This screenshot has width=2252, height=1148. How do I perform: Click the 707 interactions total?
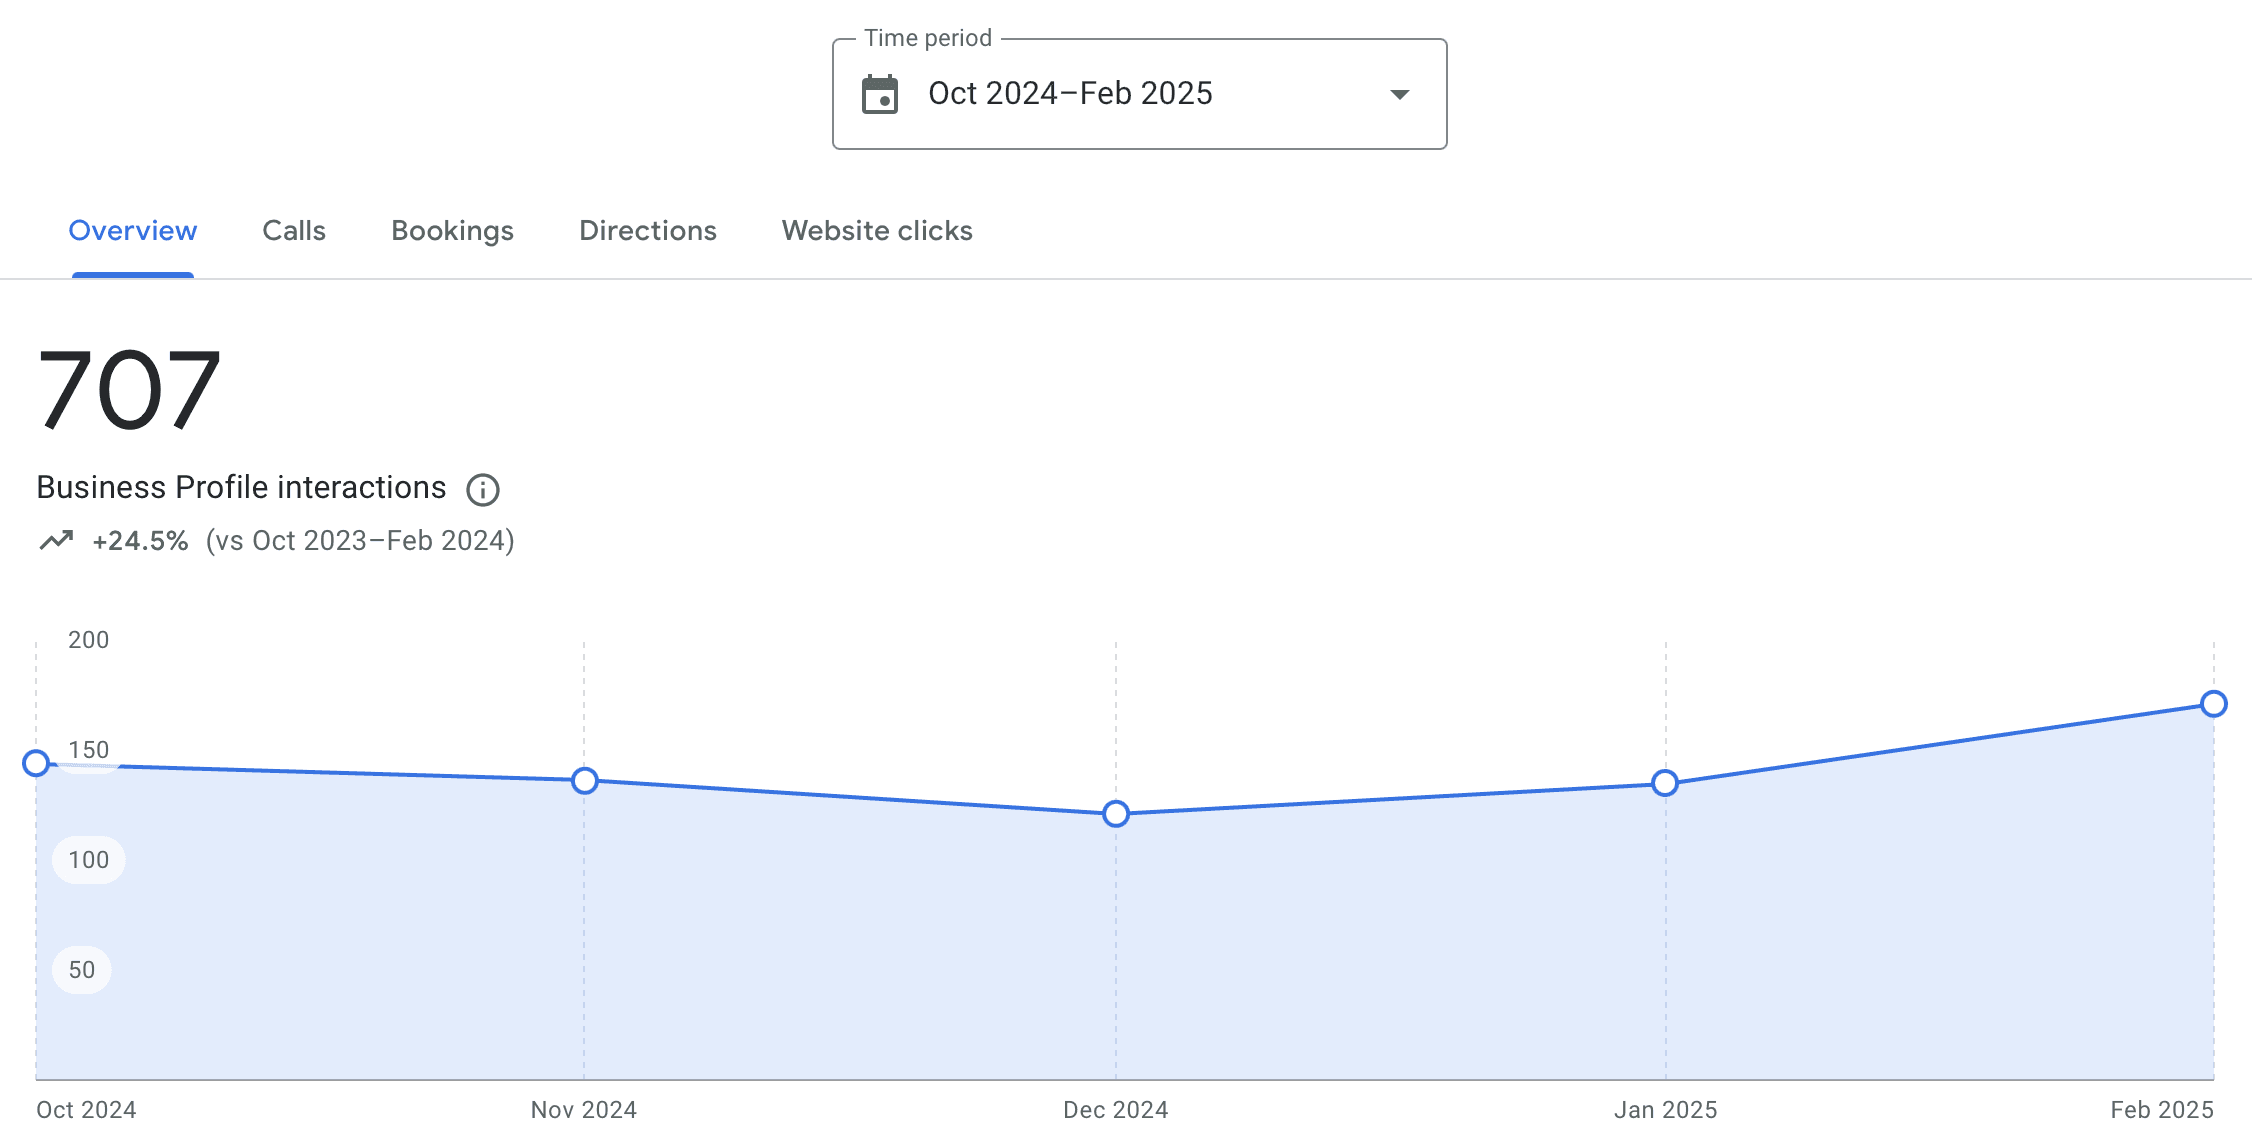(x=129, y=389)
